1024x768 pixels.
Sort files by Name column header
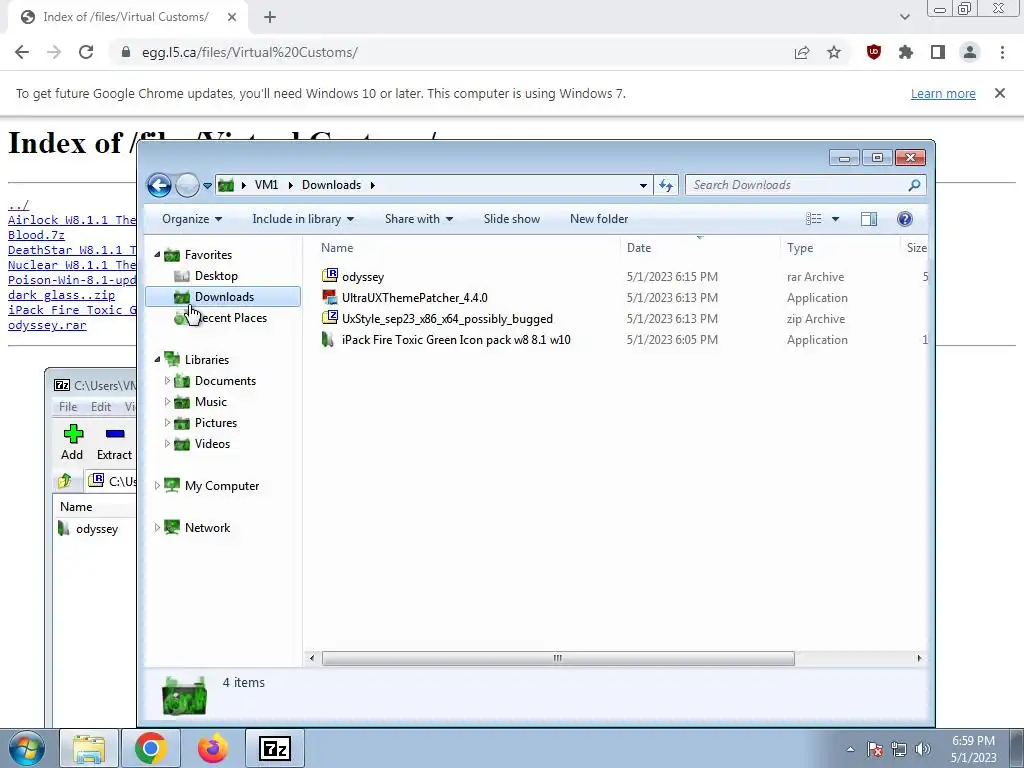point(337,248)
